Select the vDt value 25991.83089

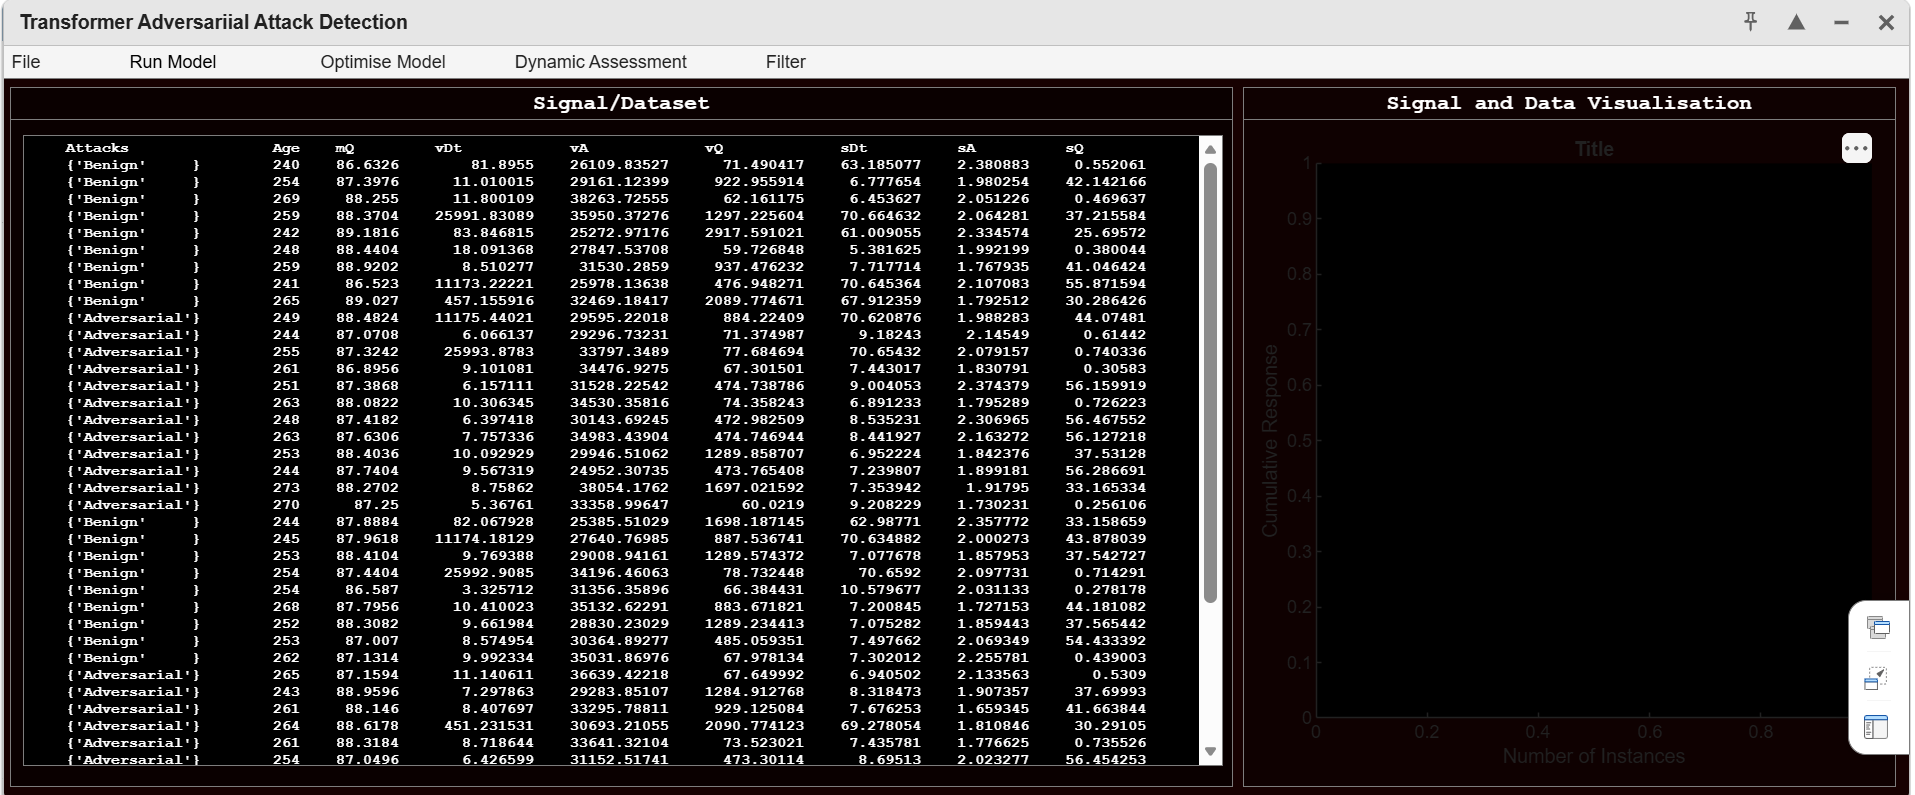coord(484,216)
